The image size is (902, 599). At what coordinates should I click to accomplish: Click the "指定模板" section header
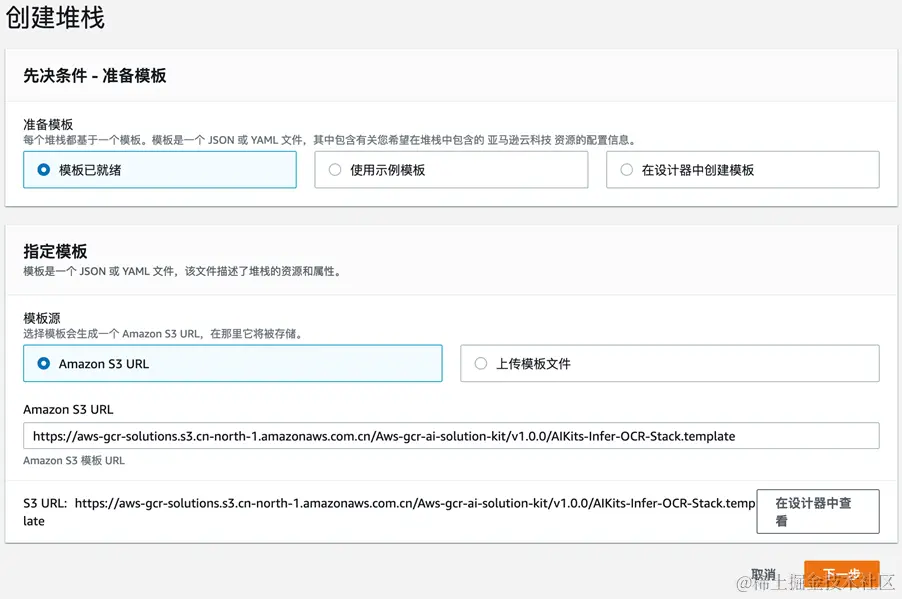(54, 251)
